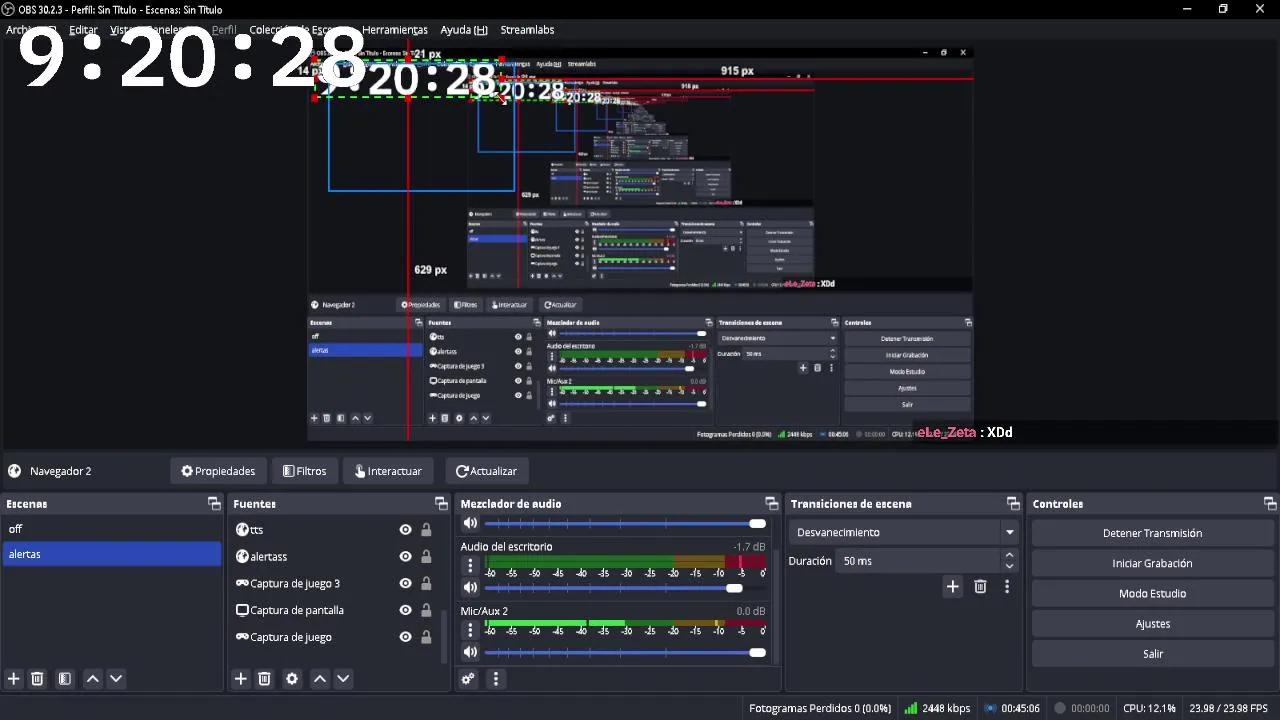
Task: Mute Mic/Aux 2 speaker icon
Action: click(x=470, y=653)
